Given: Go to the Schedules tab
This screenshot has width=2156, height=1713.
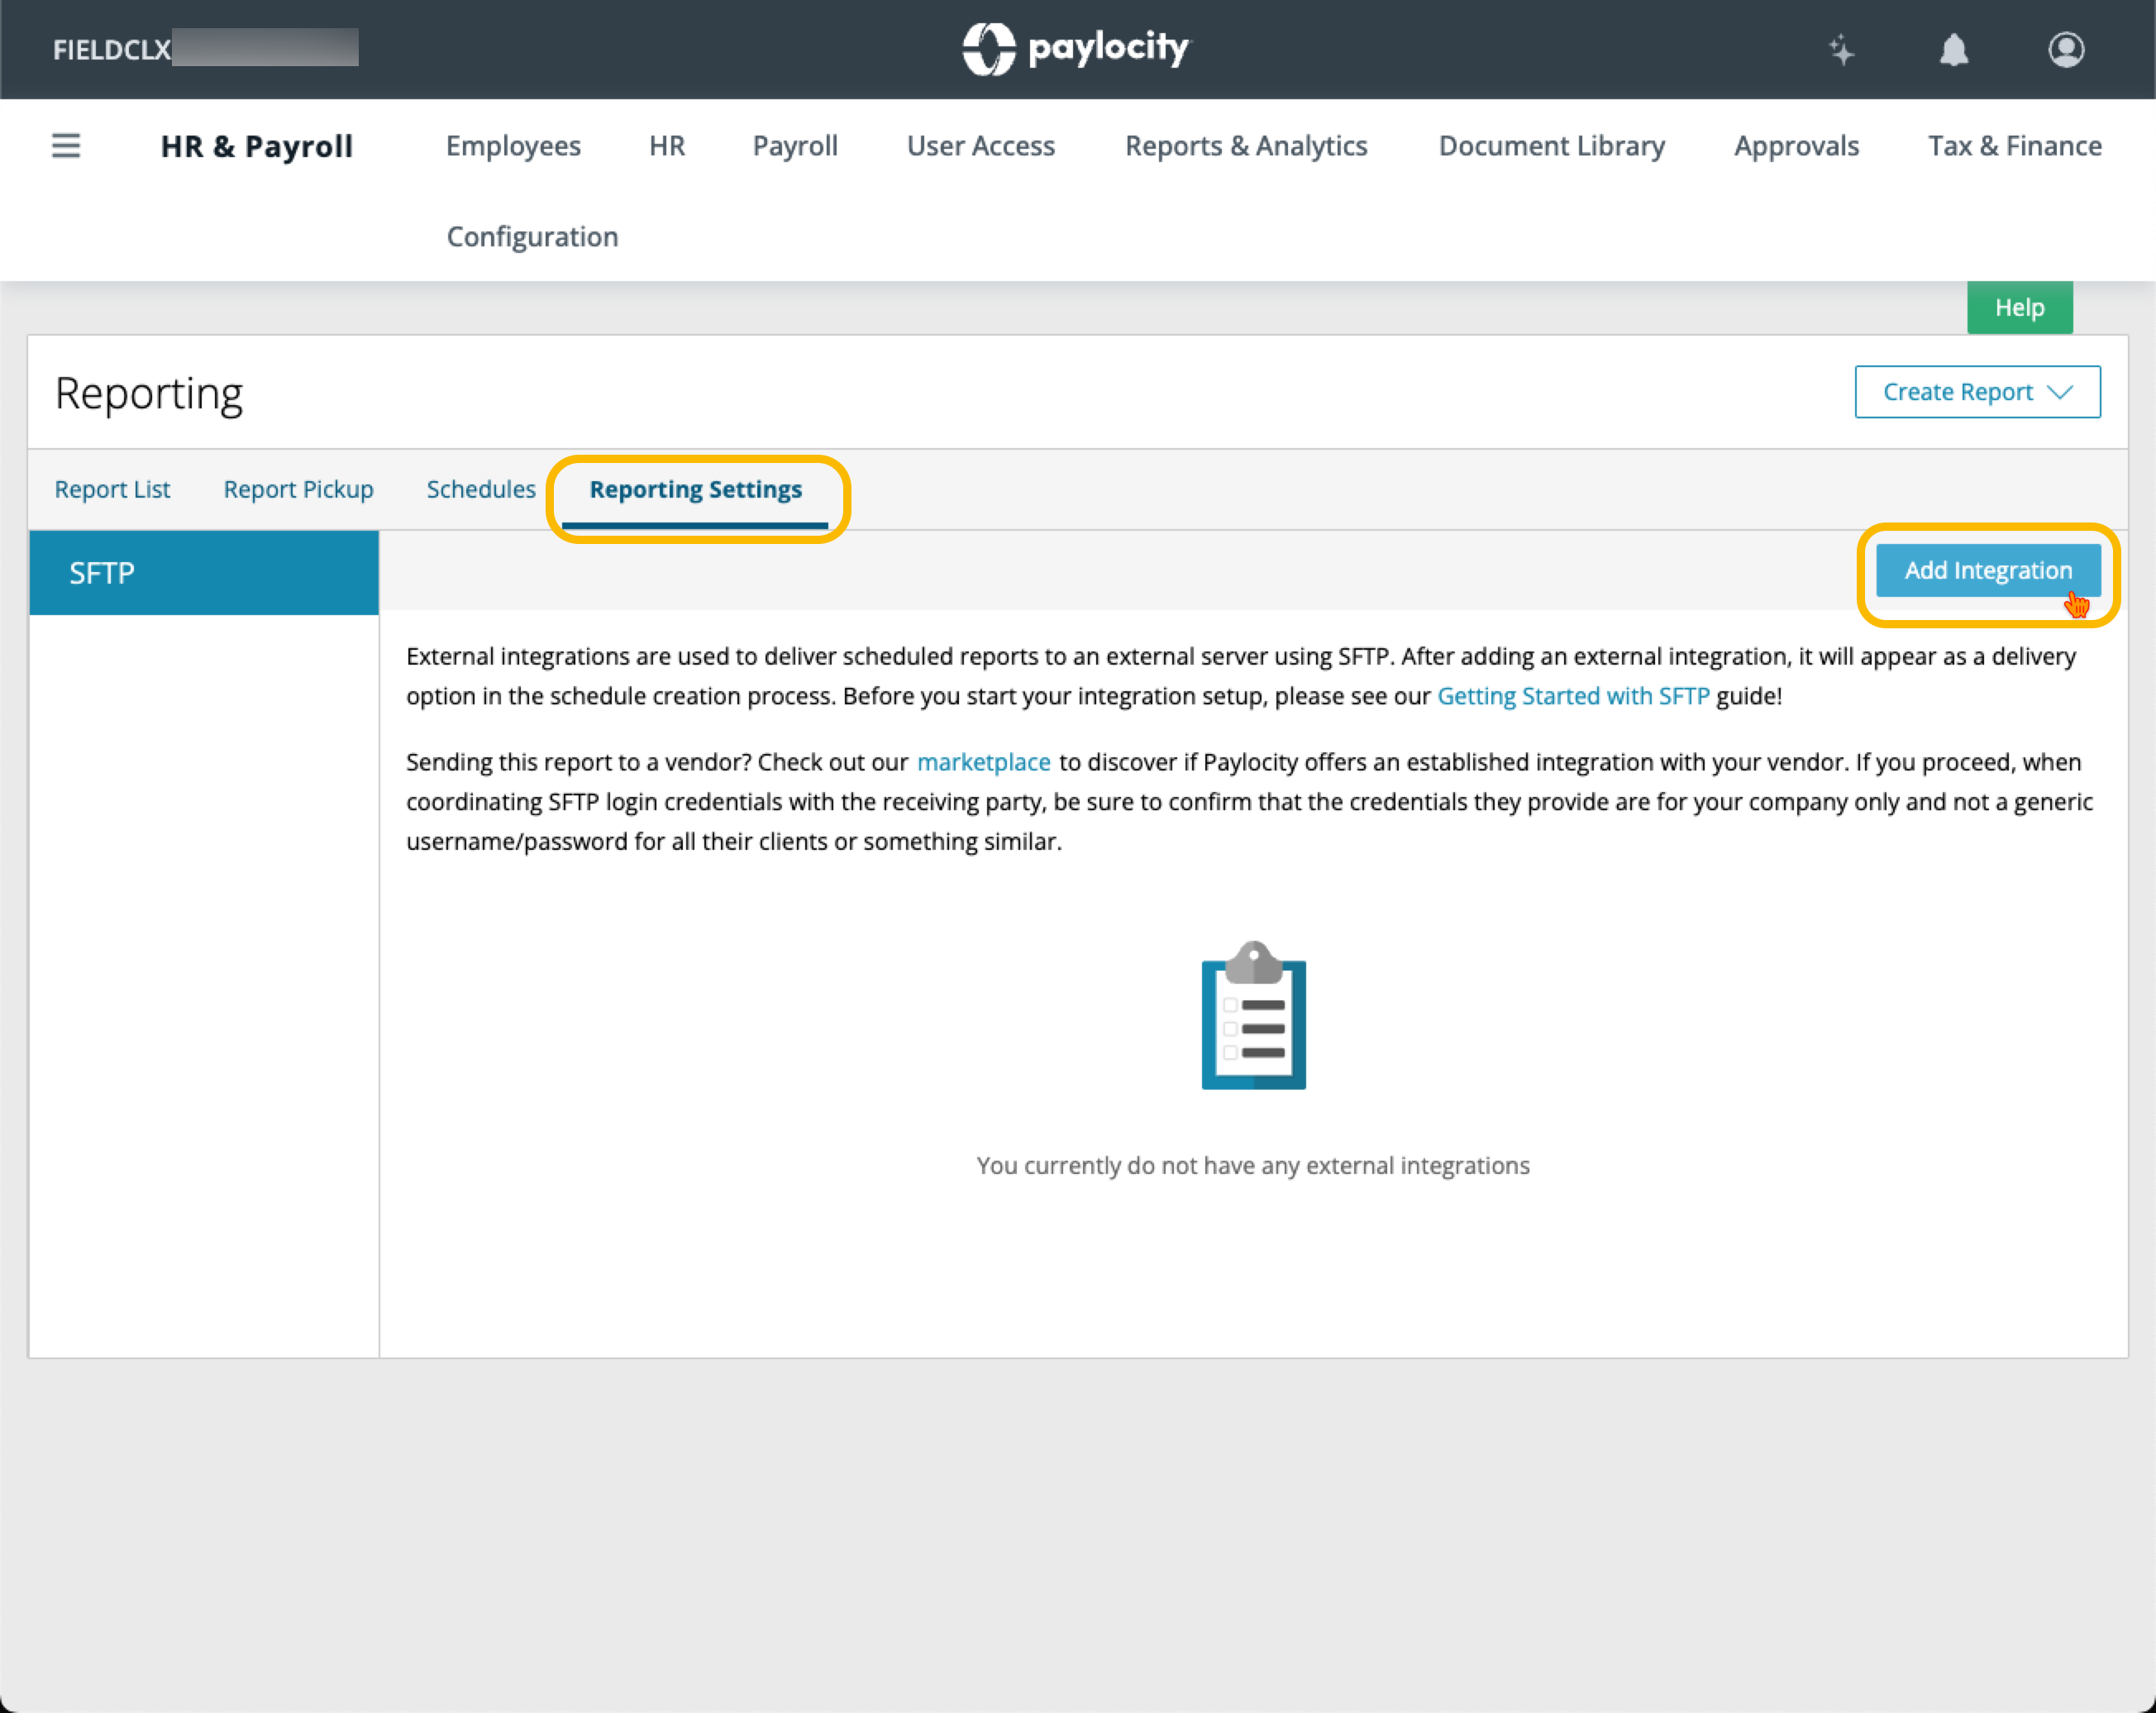Looking at the screenshot, I should 481,489.
